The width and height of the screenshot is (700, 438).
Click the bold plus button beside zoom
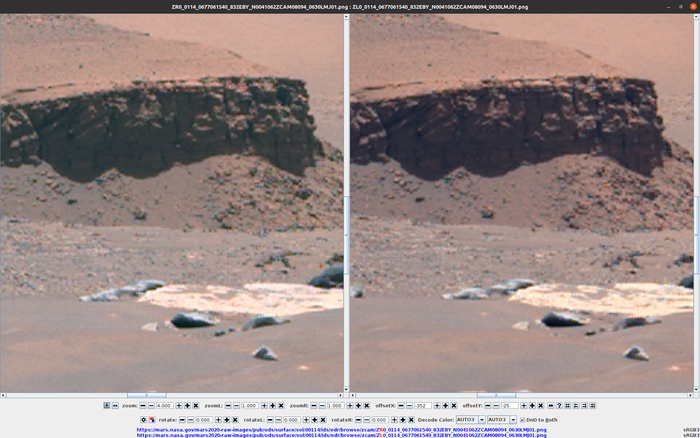point(187,406)
